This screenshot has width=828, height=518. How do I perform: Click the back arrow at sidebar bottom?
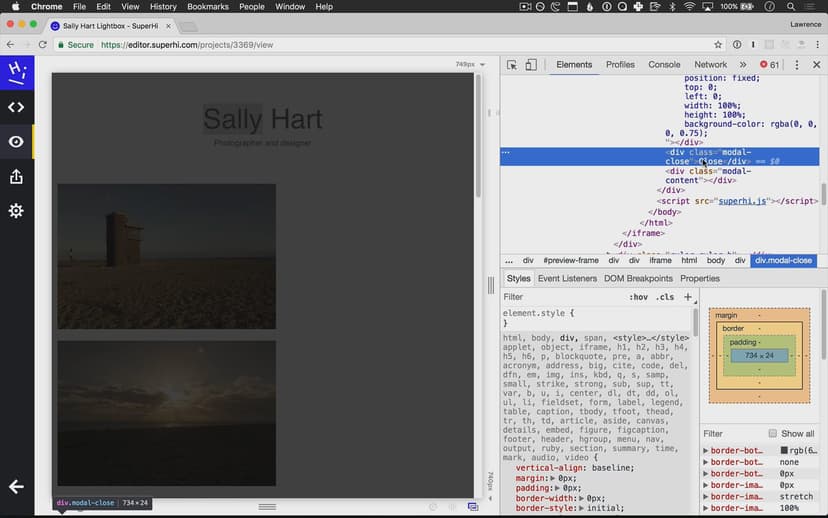[x=16, y=487]
